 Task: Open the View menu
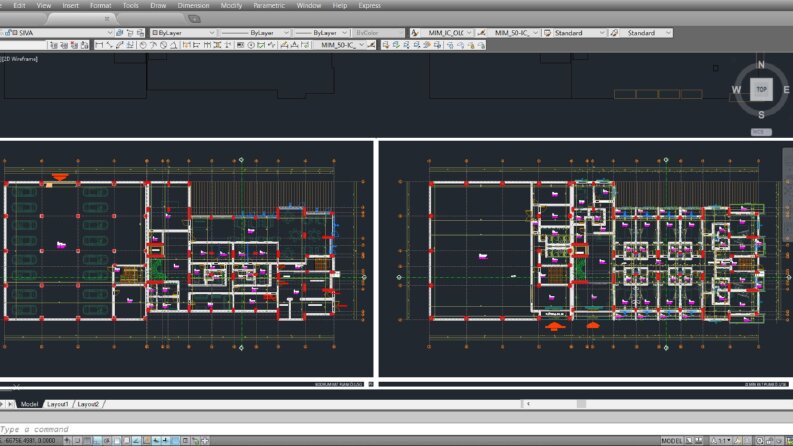click(x=44, y=6)
